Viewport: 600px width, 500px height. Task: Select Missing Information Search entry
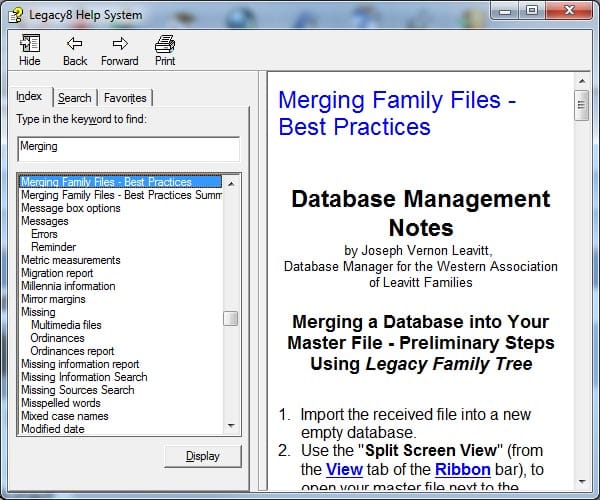coord(84,377)
